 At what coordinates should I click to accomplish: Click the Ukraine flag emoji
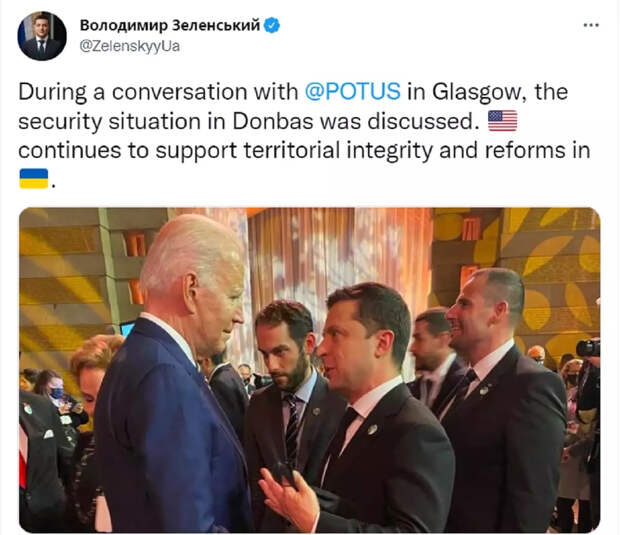click(34, 179)
